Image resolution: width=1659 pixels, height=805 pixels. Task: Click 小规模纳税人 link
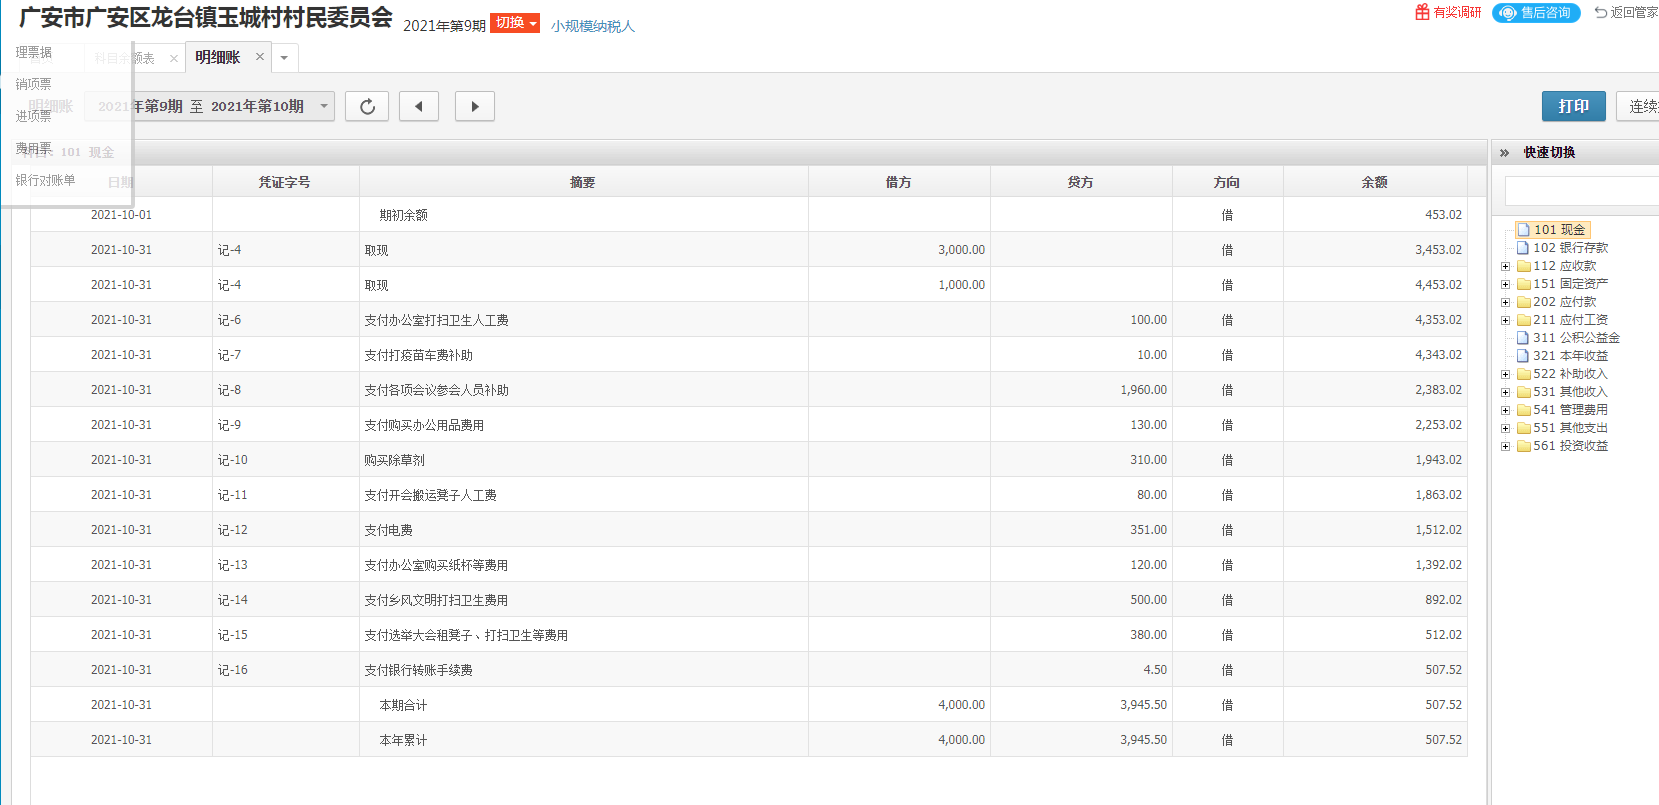pyautogui.click(x=593, y=26)
